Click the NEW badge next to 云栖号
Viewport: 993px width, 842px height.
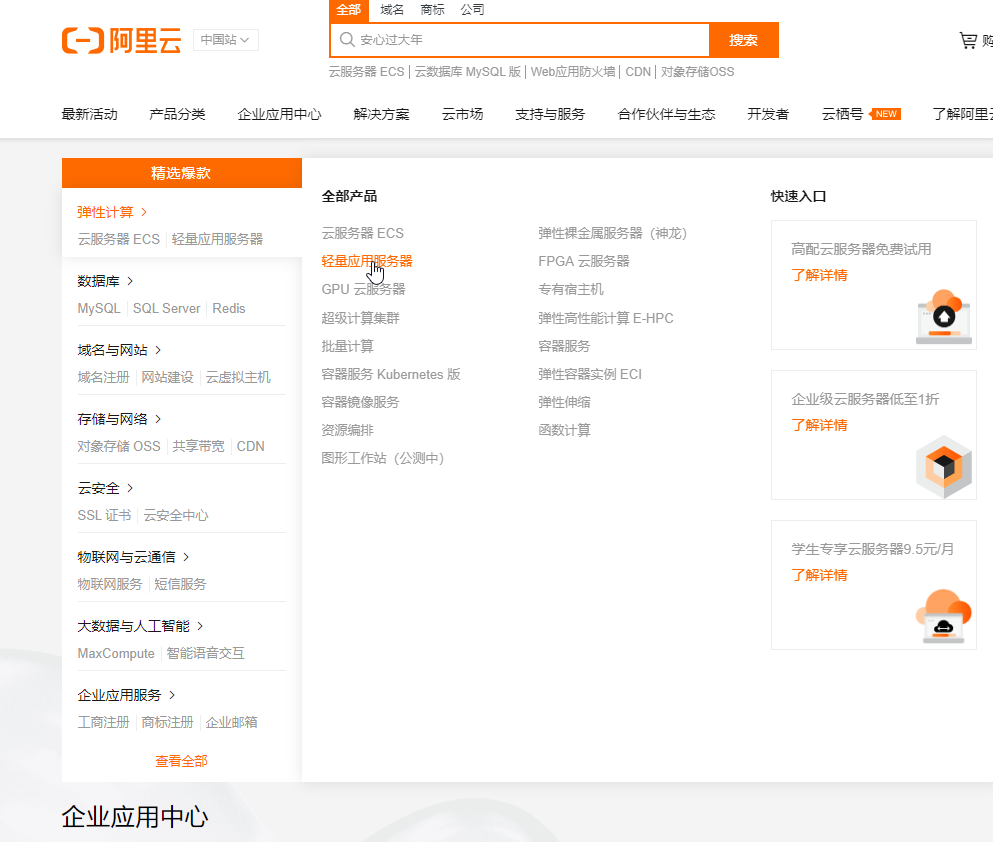(x=884, y=113)
